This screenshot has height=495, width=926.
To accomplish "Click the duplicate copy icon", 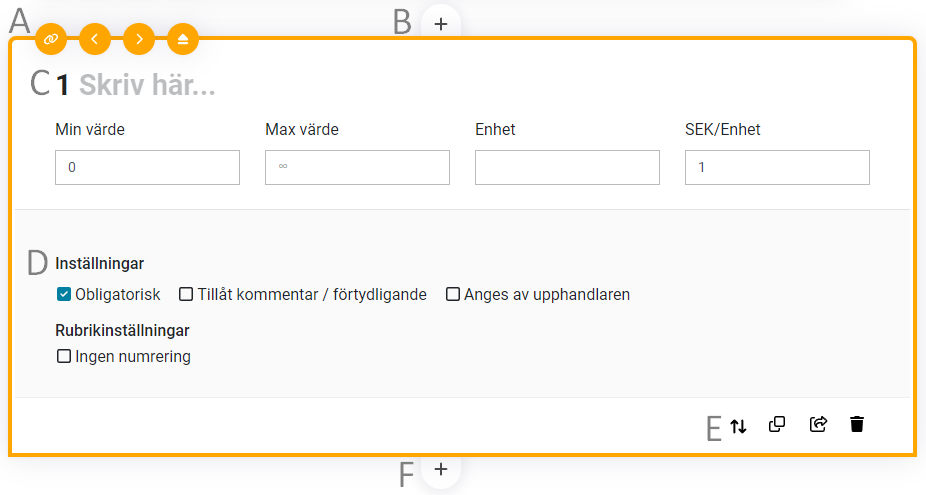I will pos(777,424).
